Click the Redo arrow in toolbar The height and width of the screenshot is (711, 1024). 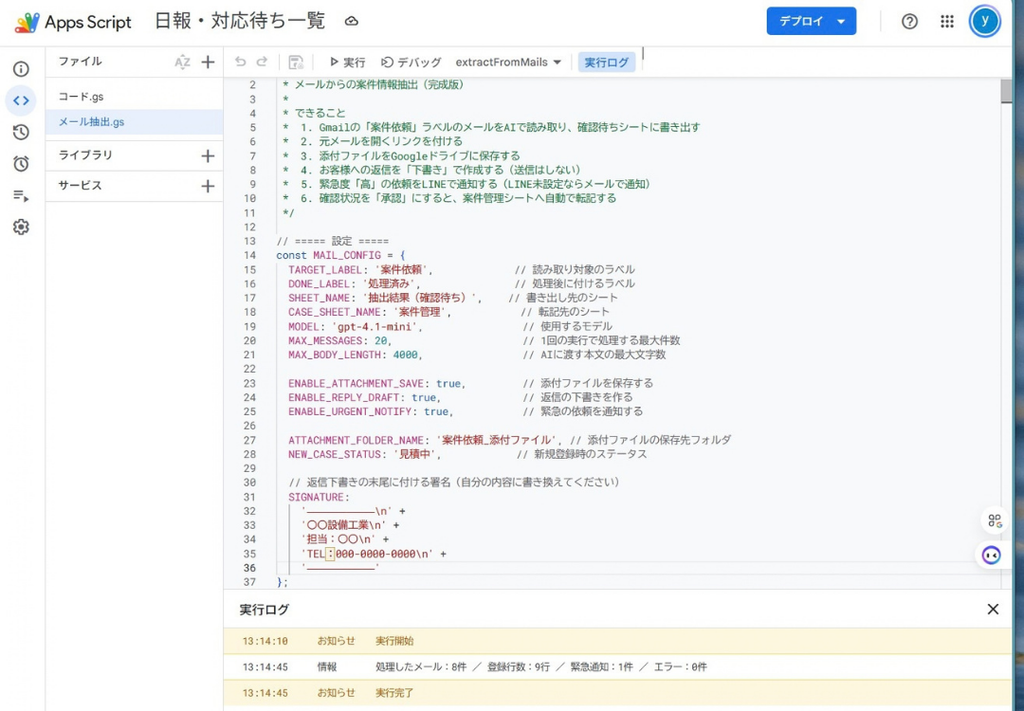click(262, 62)
